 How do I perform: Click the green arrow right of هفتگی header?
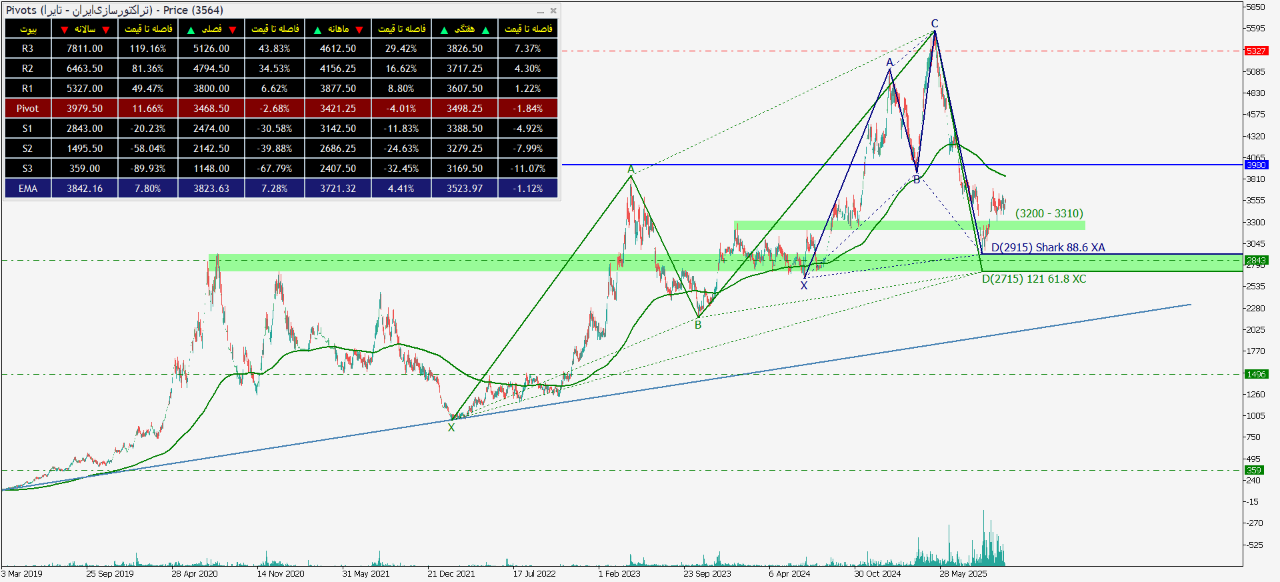(x=483, y=29)
